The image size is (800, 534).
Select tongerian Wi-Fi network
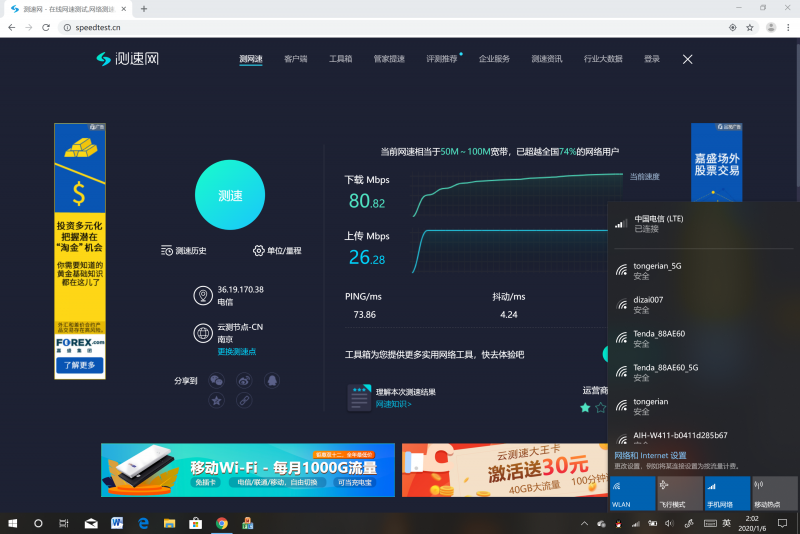pos(704,406)
